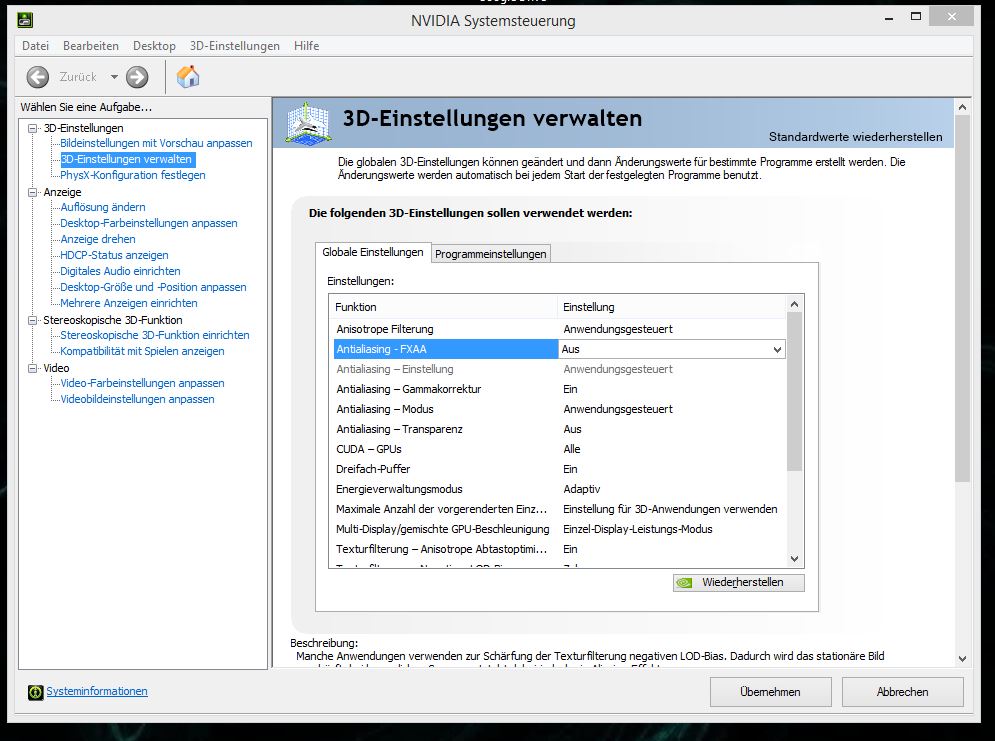The image size is (995, 741).
Task: Click the forward arrow navigation icon
Action: pyautogui.click(x=137, y=77)
